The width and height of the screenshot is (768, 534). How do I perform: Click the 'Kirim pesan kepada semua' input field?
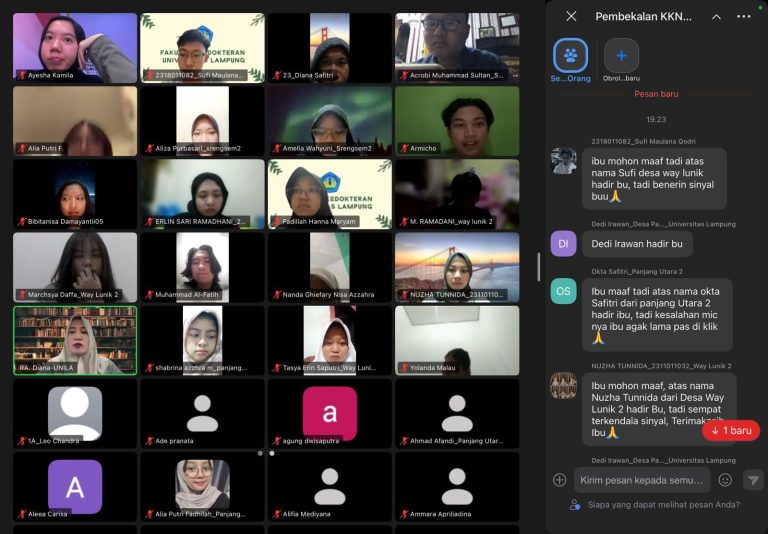point(640,480)
